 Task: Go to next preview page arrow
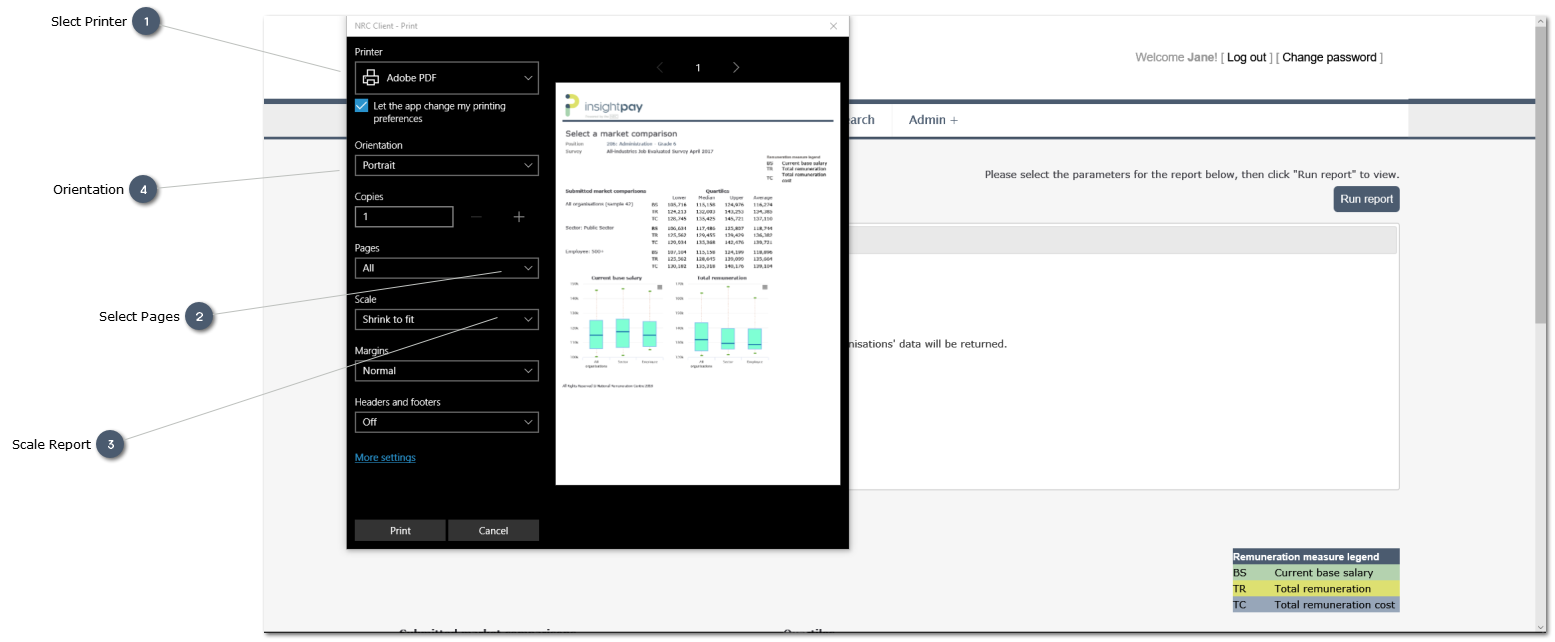coord(736,68)
